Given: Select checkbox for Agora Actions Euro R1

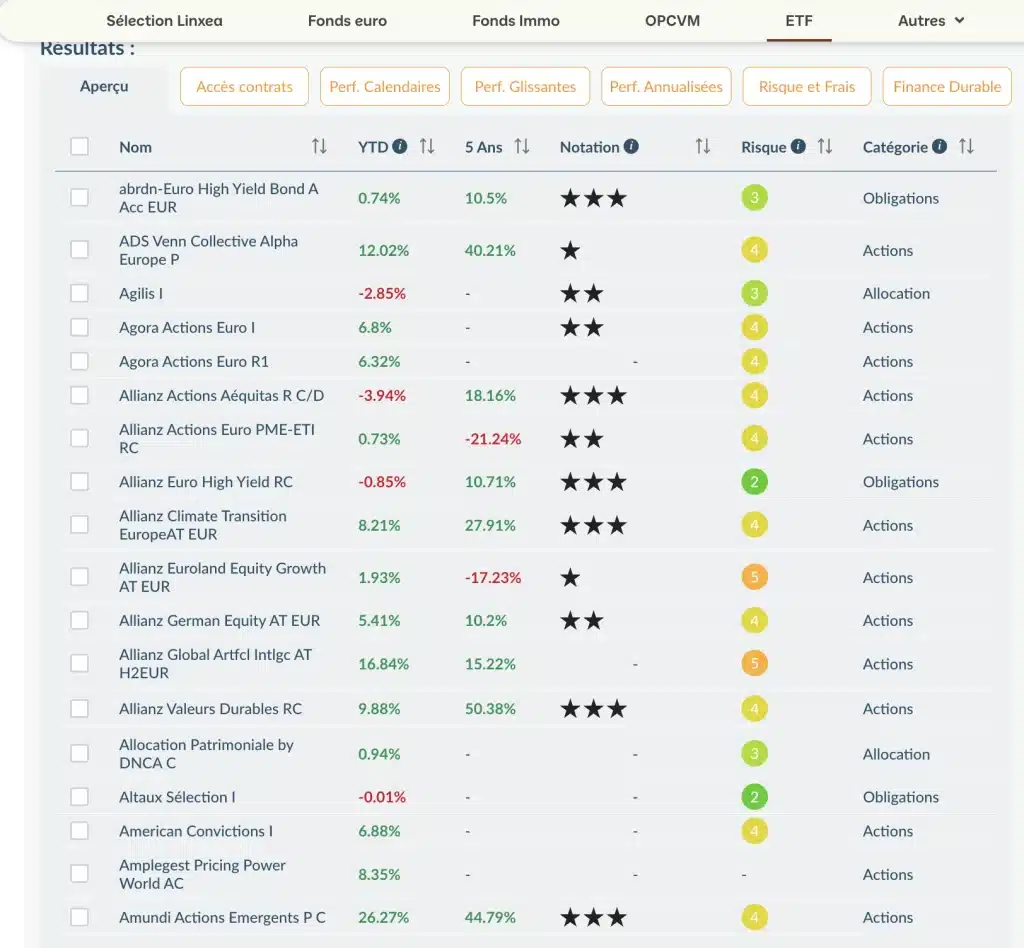Looking at the screenshot, I should (80, 361).
